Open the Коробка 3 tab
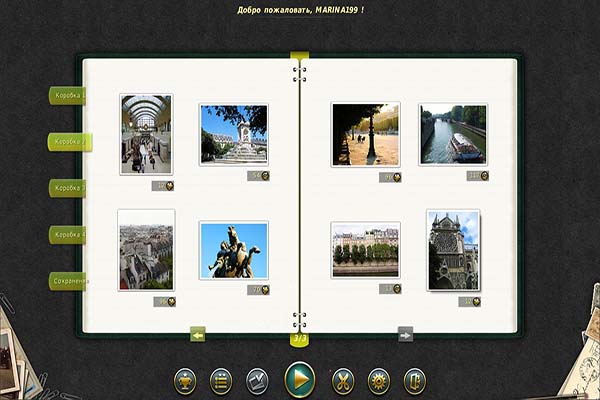The width and height of the screenshot is (600, 400). tap(68, 188)
